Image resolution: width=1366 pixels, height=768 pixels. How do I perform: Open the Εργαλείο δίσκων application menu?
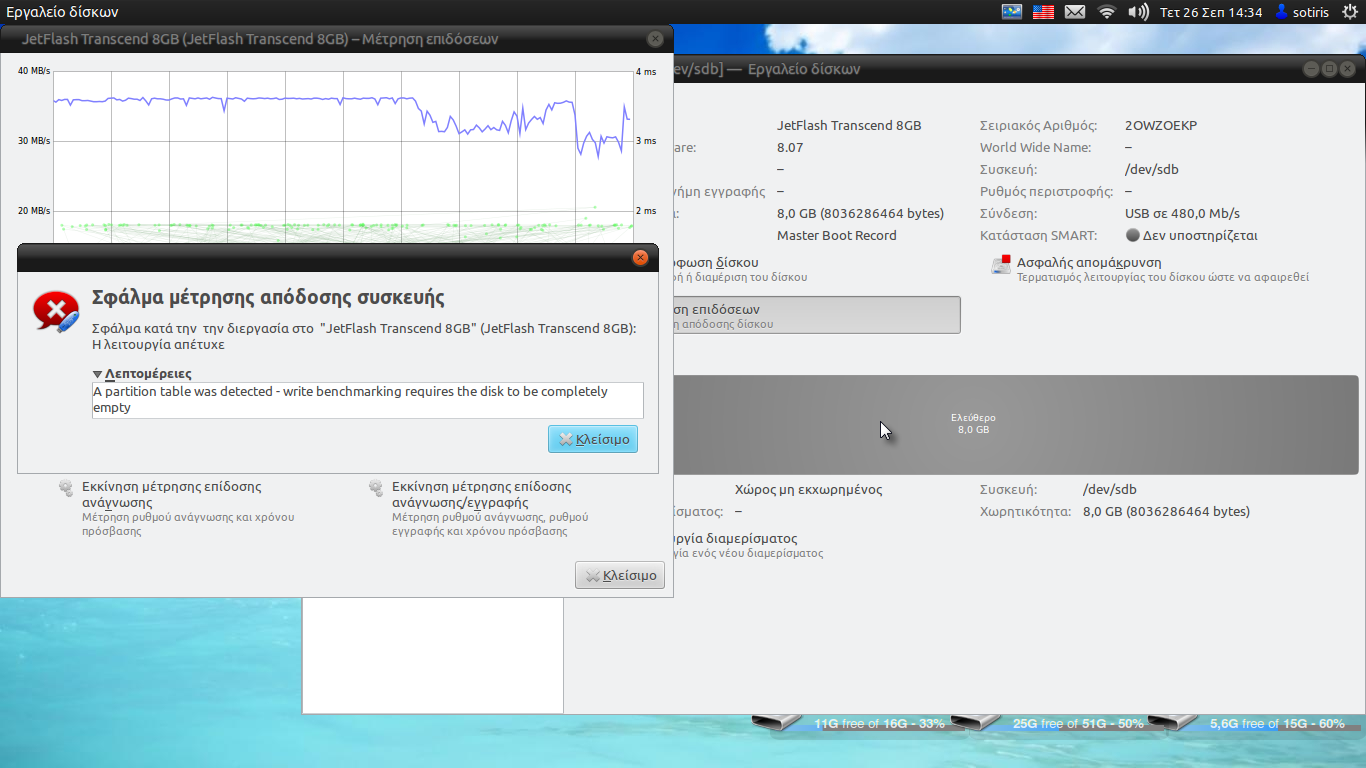pyautogui.click(x=62, y=12)
